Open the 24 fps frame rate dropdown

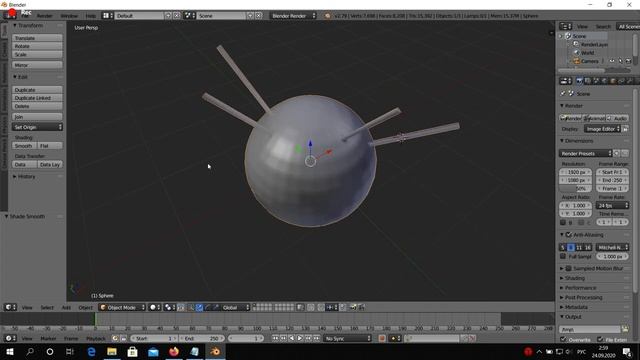[612, 205]
